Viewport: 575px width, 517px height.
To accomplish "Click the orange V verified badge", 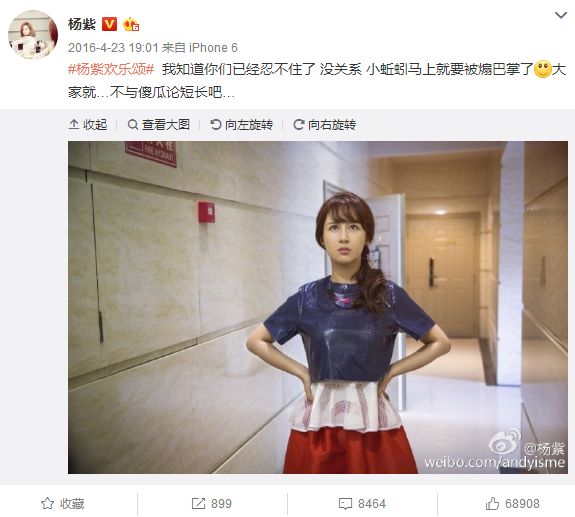I will tap(109, 24).
